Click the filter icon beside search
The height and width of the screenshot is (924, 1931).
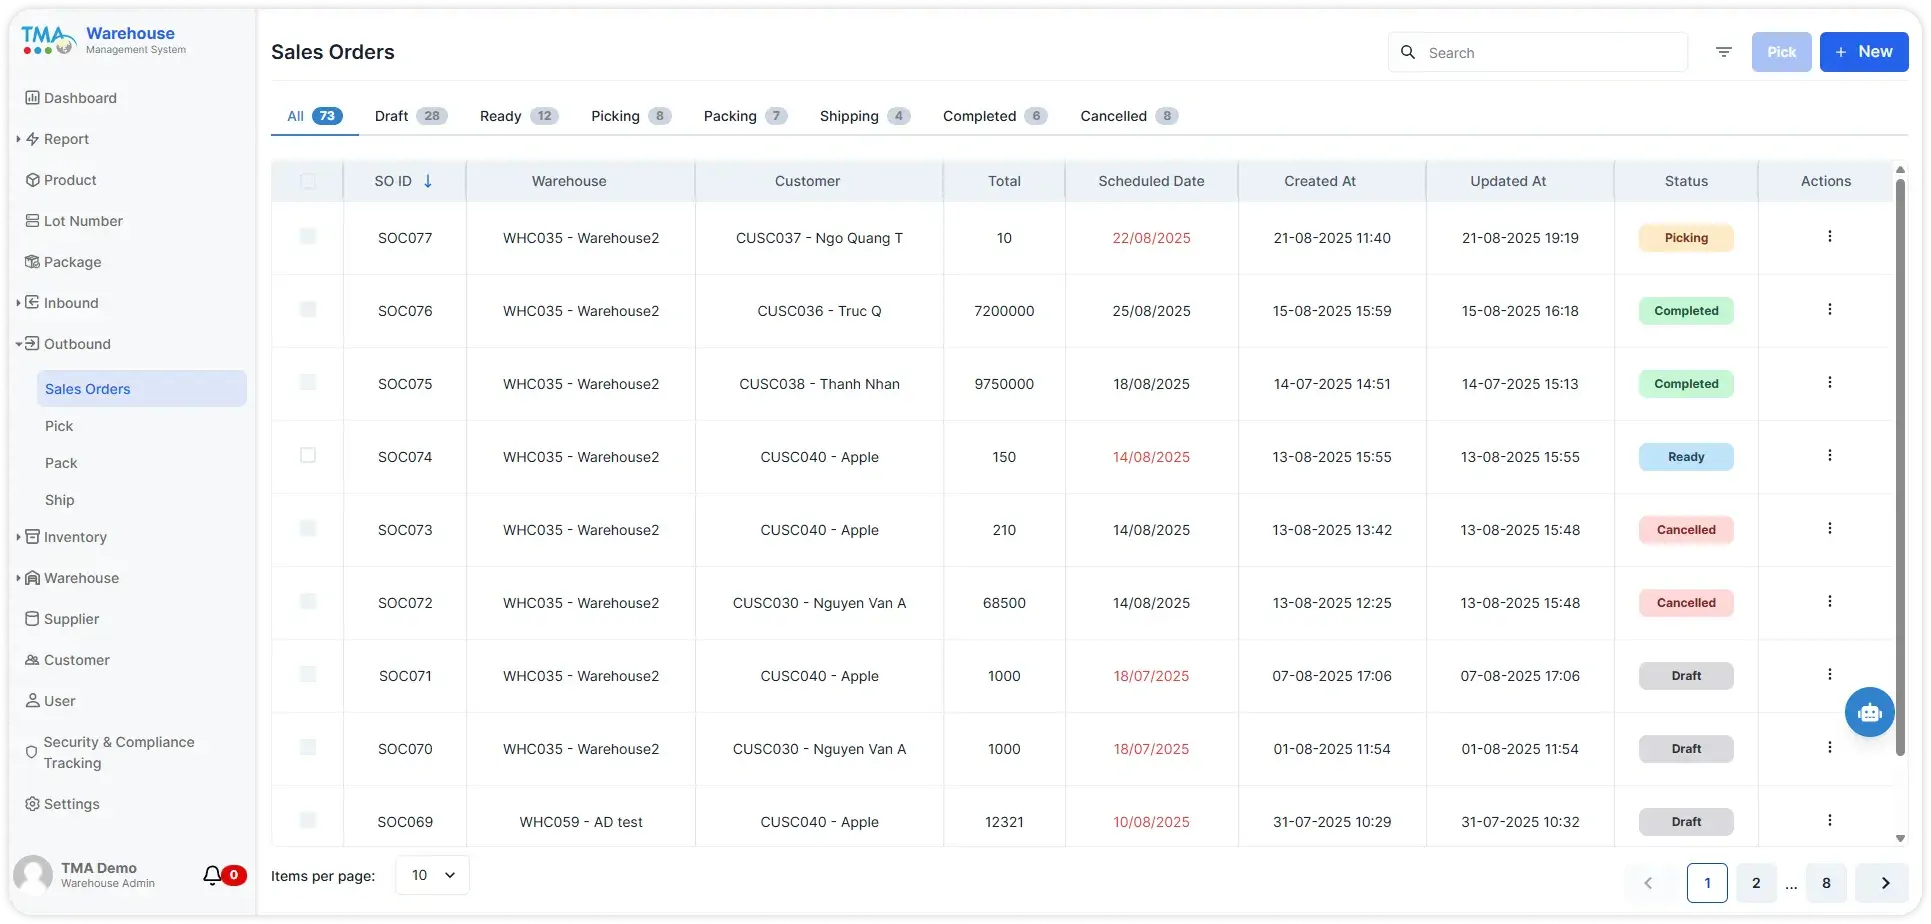(x=1723, y=52)
